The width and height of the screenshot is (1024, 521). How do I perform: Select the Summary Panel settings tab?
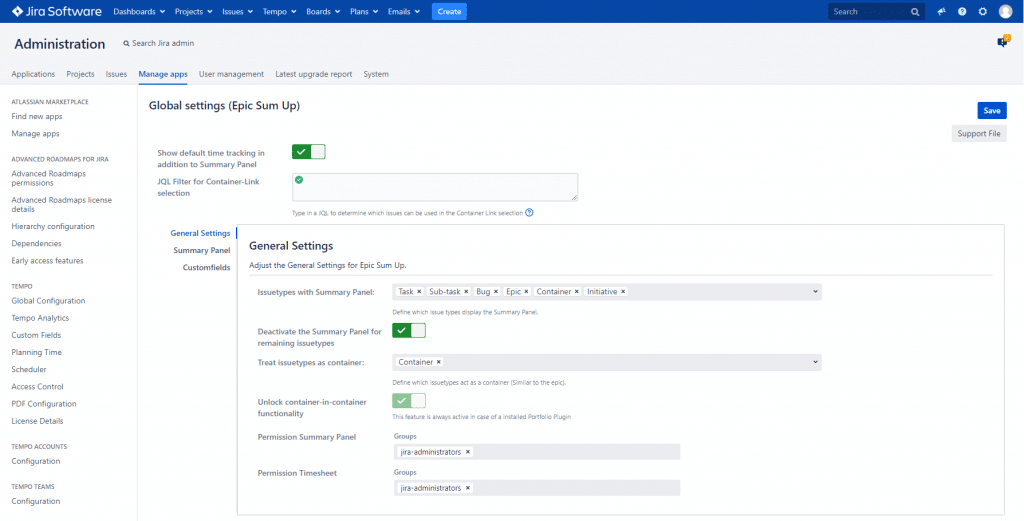(x=202, y=250)
